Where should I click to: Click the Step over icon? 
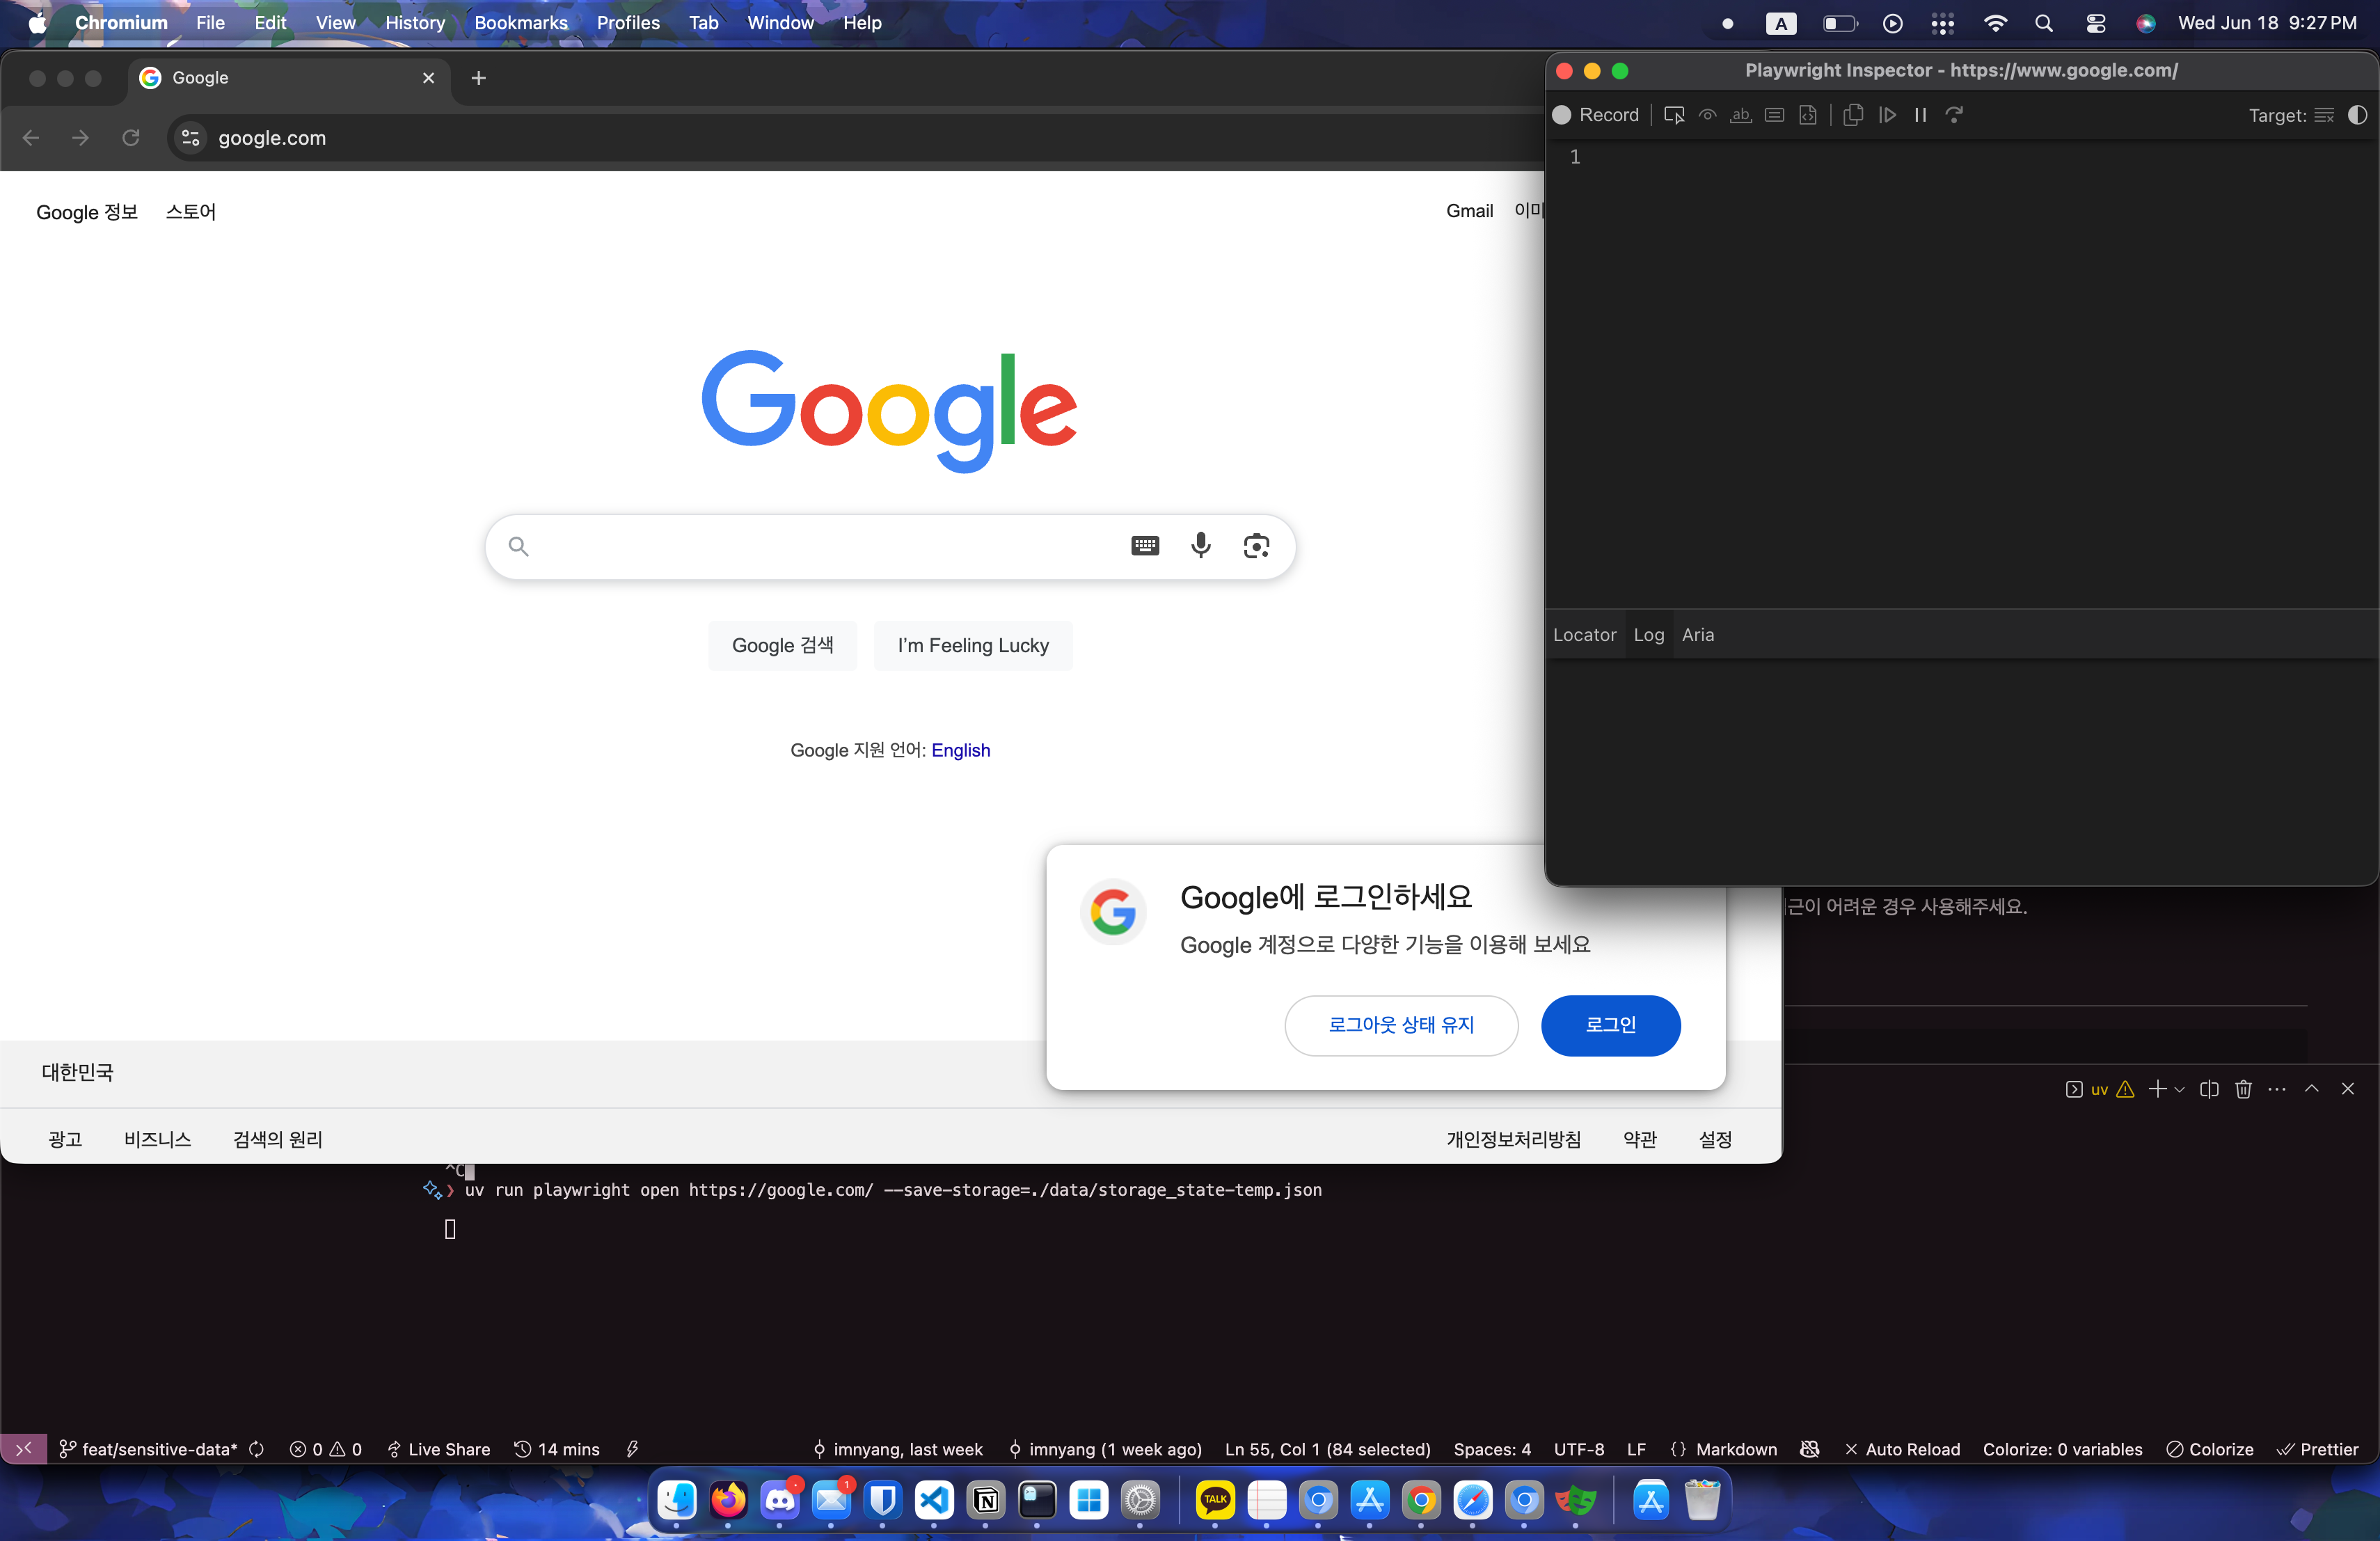tap(1954, 115)
